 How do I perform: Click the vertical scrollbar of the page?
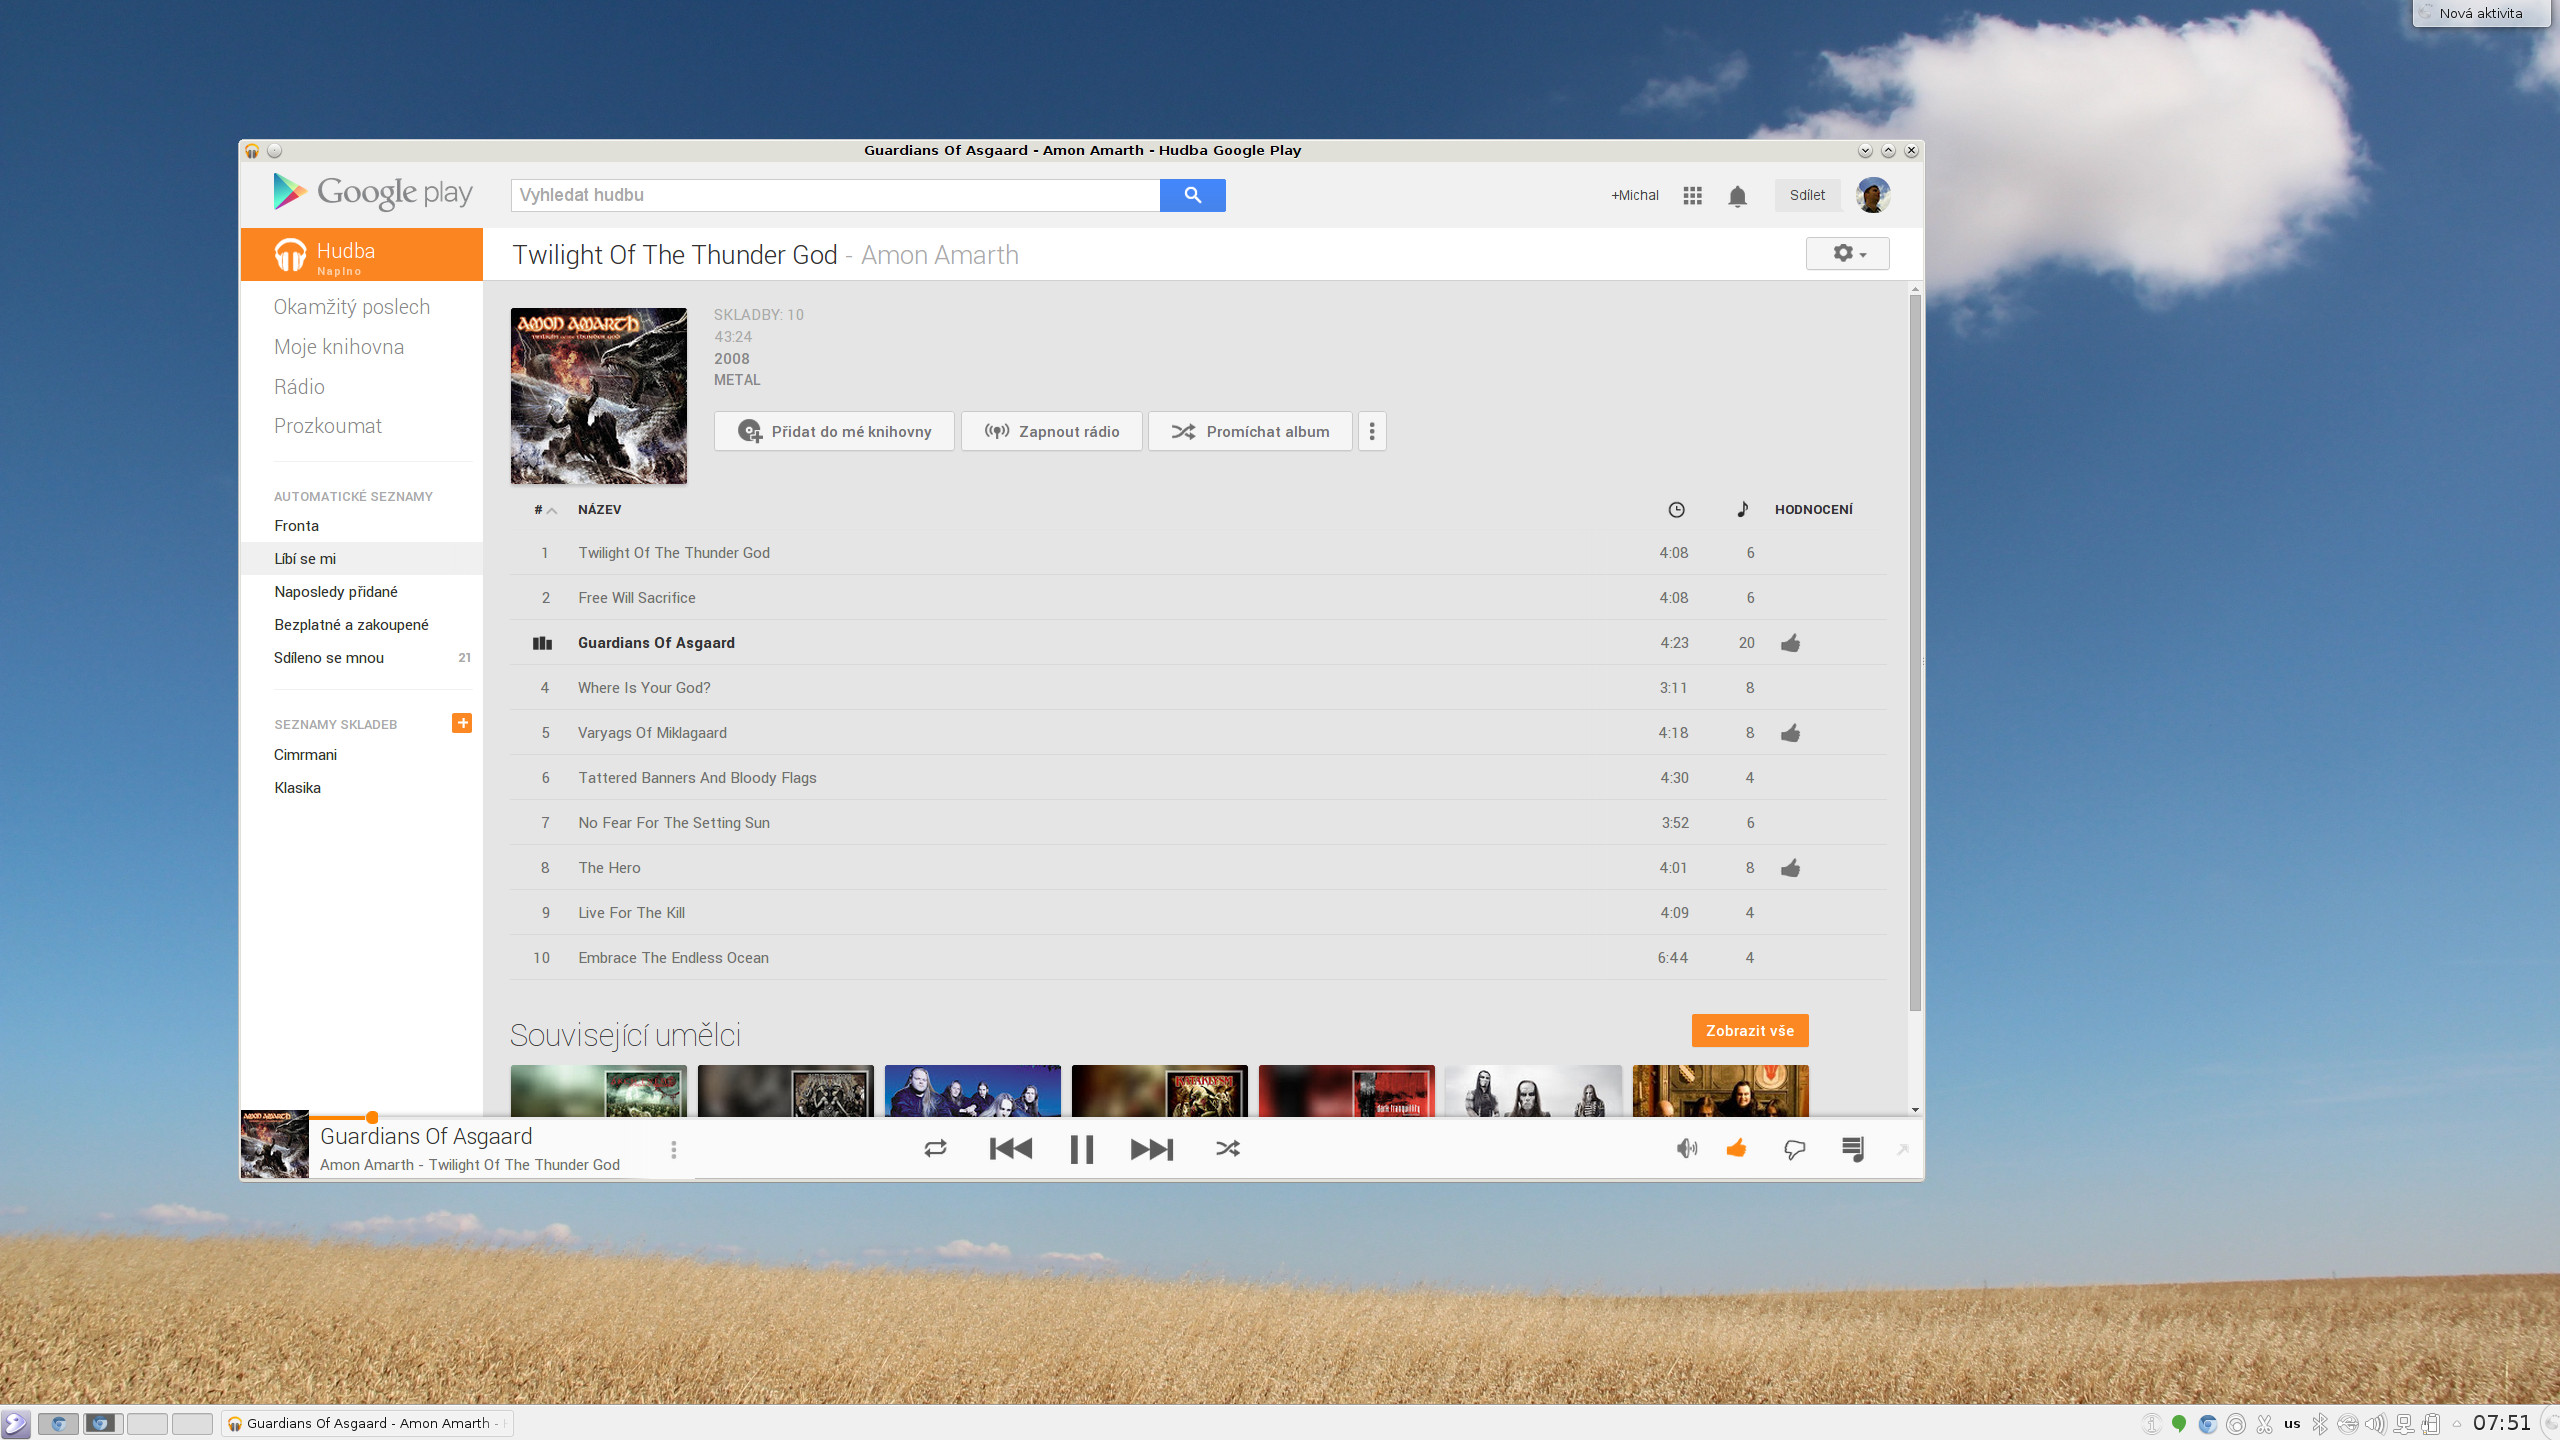[x=1915, y=651]
